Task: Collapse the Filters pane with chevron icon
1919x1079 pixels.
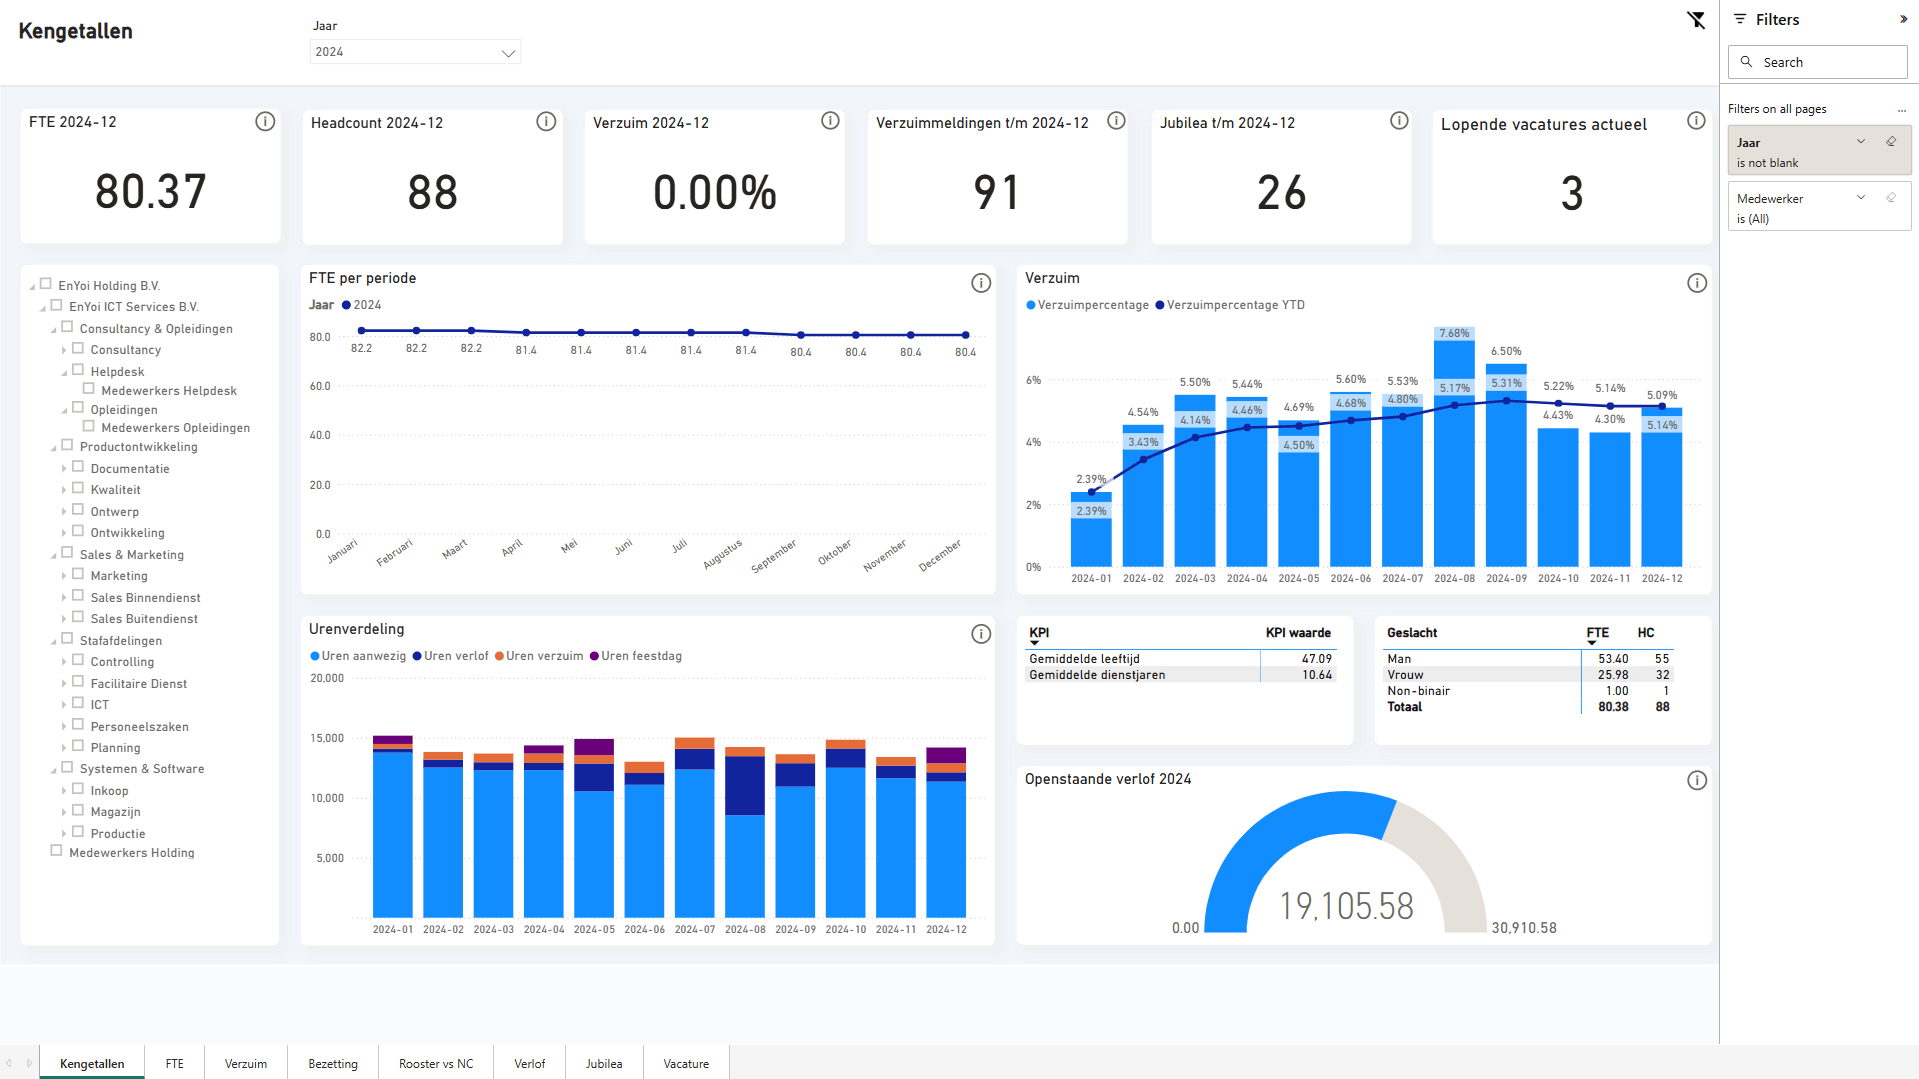Action: click(x=1903, y=19)
